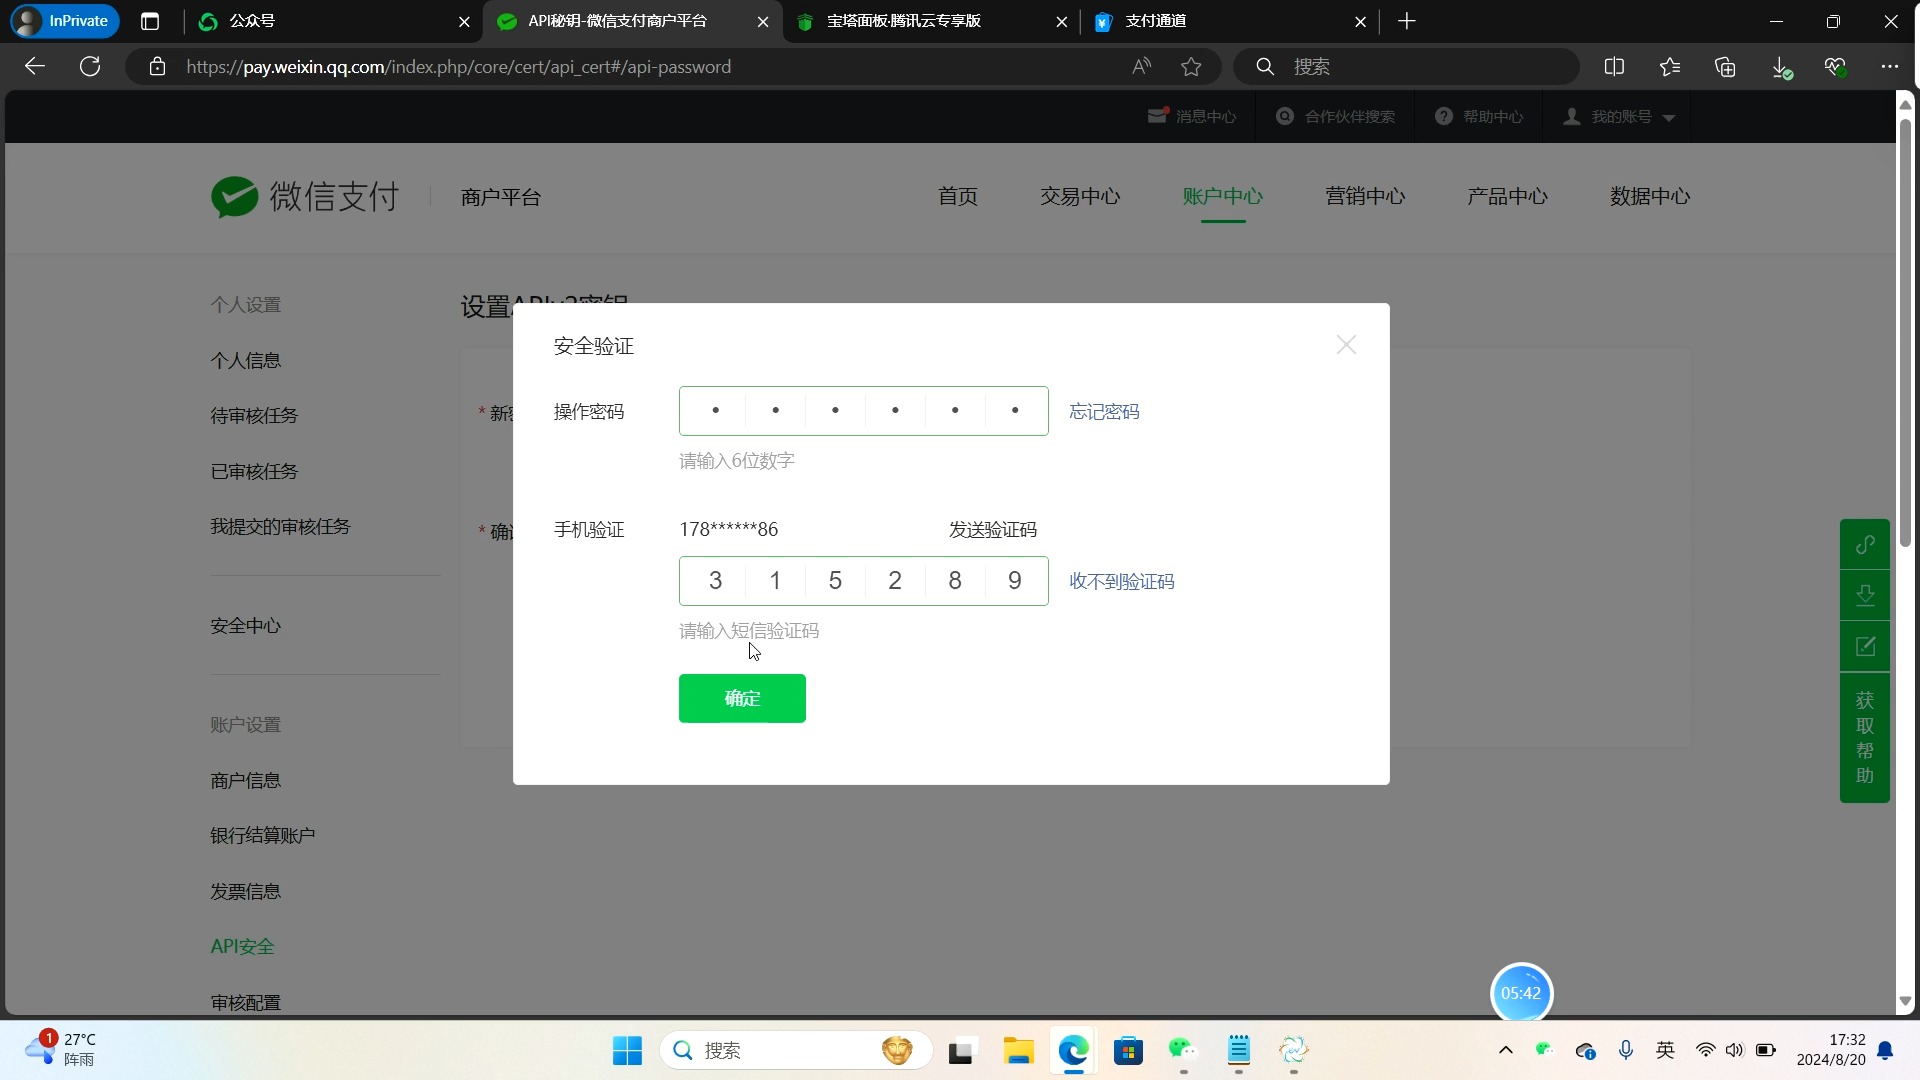Open the Collections icon in toolbar

[1725, 66]
